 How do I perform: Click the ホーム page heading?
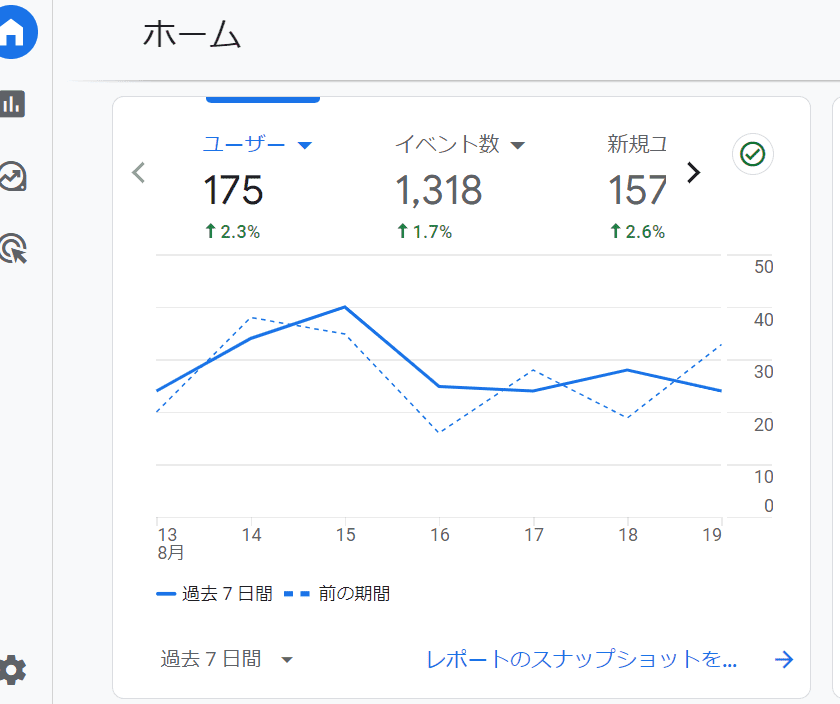192,35
